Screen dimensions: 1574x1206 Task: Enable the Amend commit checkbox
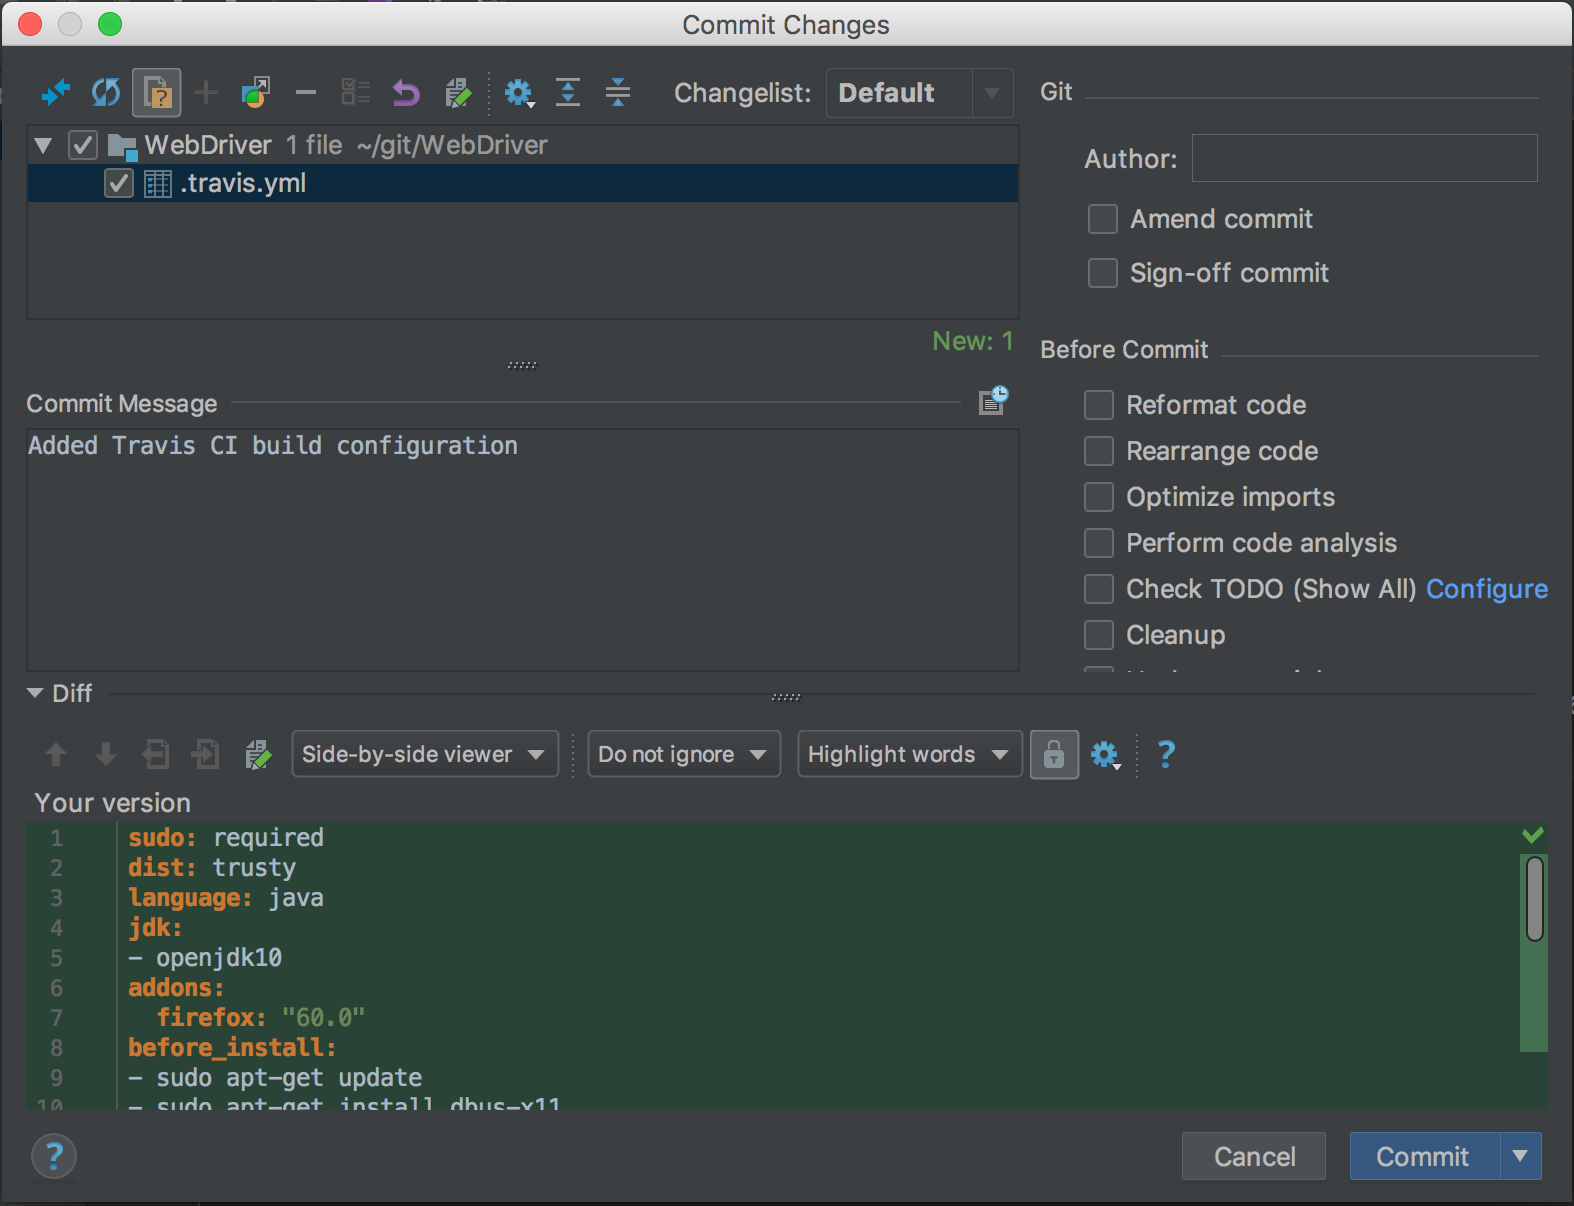pyautogui.click(x=1103, y=219)
